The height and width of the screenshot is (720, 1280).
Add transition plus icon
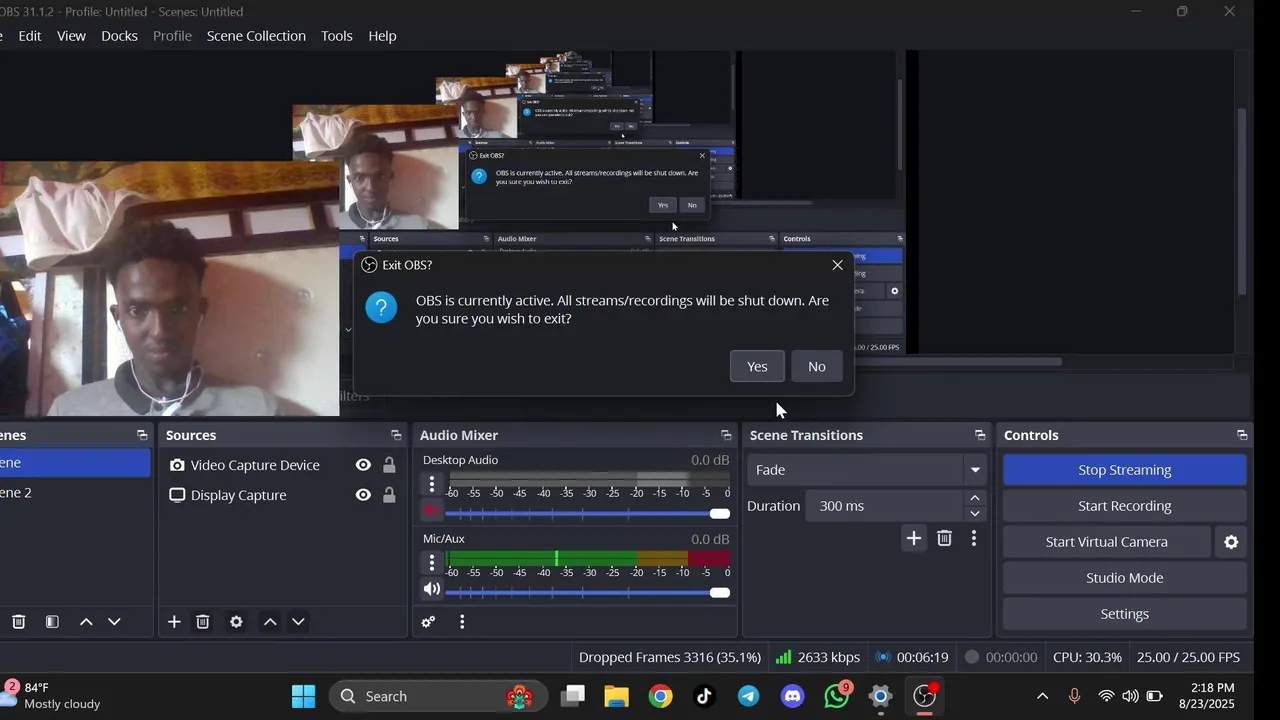(914, 538)
